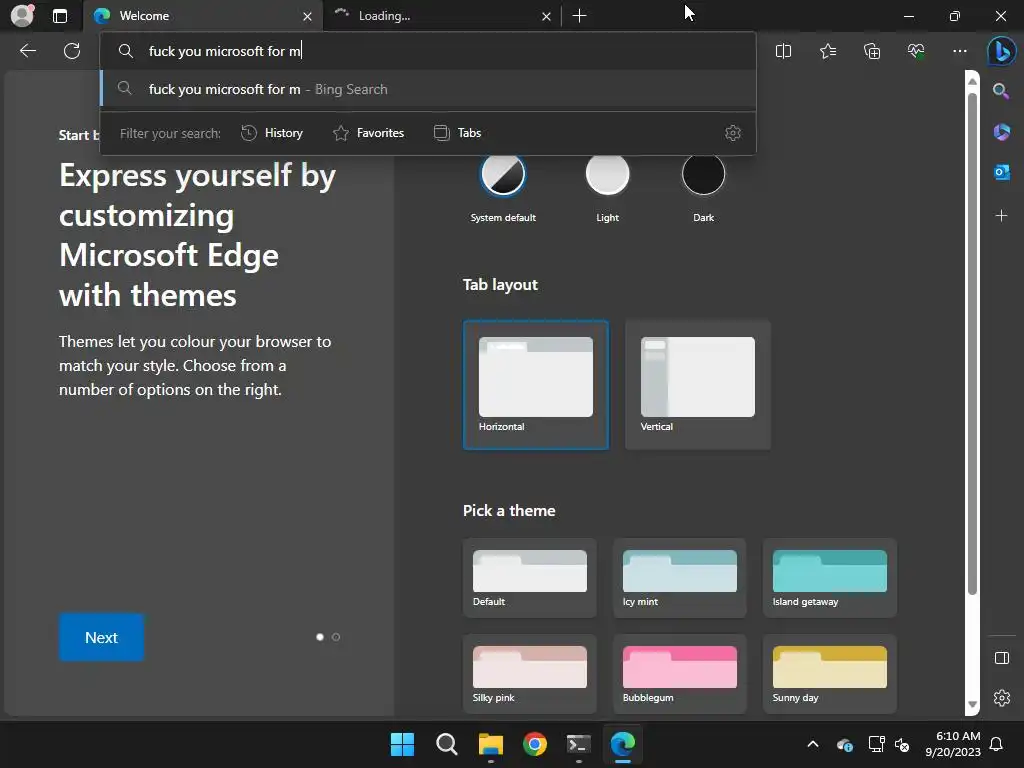This screenshot has height=768, width=1024.
Task: Open the tab actions menu icon
Action: coord(59,16)
